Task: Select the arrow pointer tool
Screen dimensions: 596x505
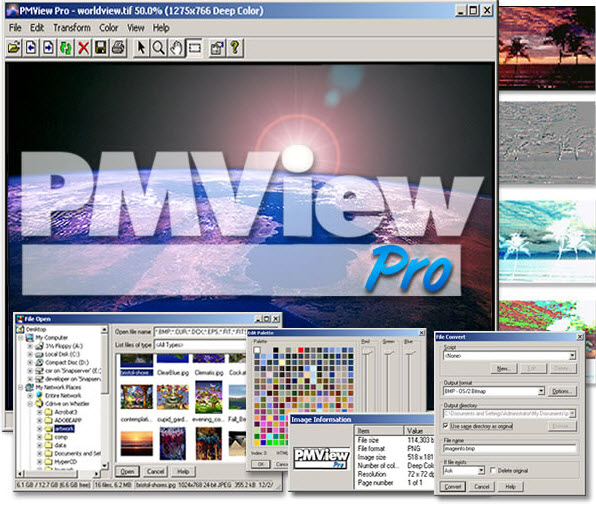Action: 141,48
